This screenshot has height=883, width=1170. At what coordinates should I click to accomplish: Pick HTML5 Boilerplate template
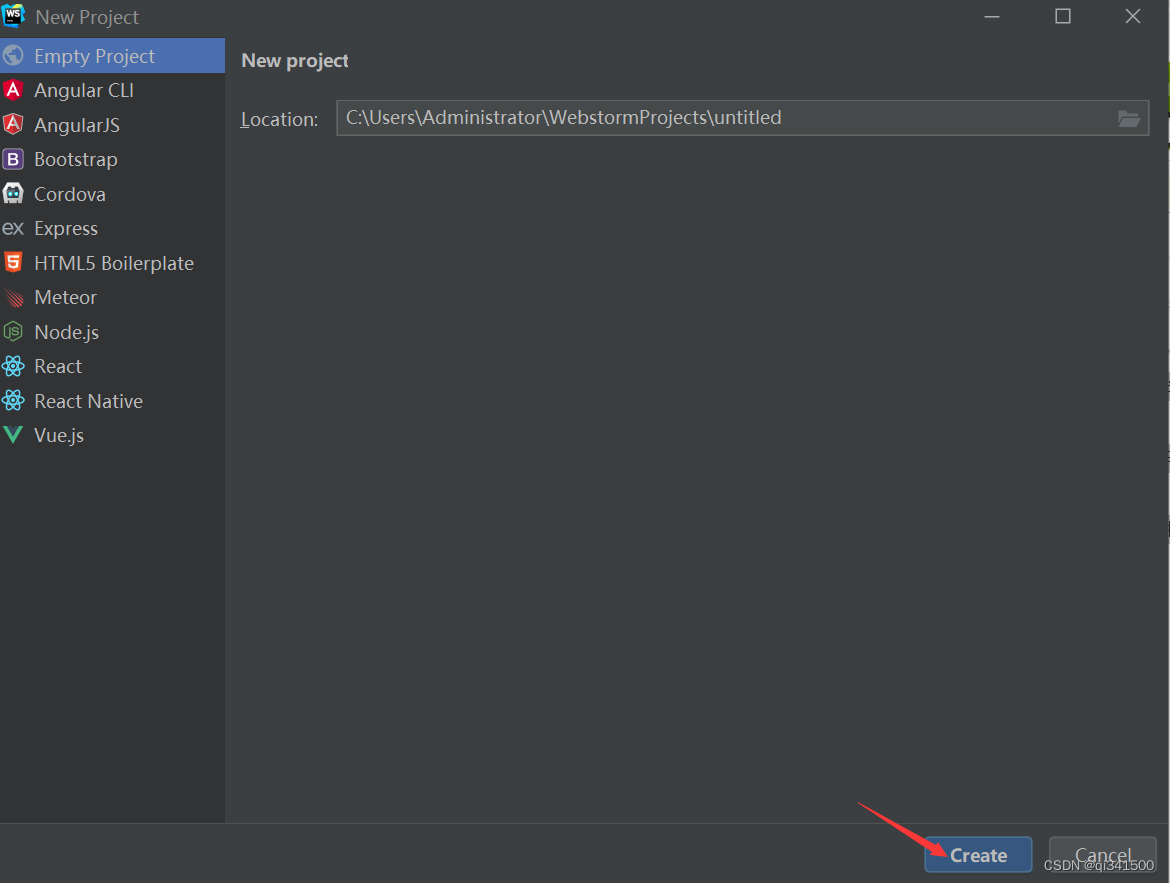click(112, 262)
